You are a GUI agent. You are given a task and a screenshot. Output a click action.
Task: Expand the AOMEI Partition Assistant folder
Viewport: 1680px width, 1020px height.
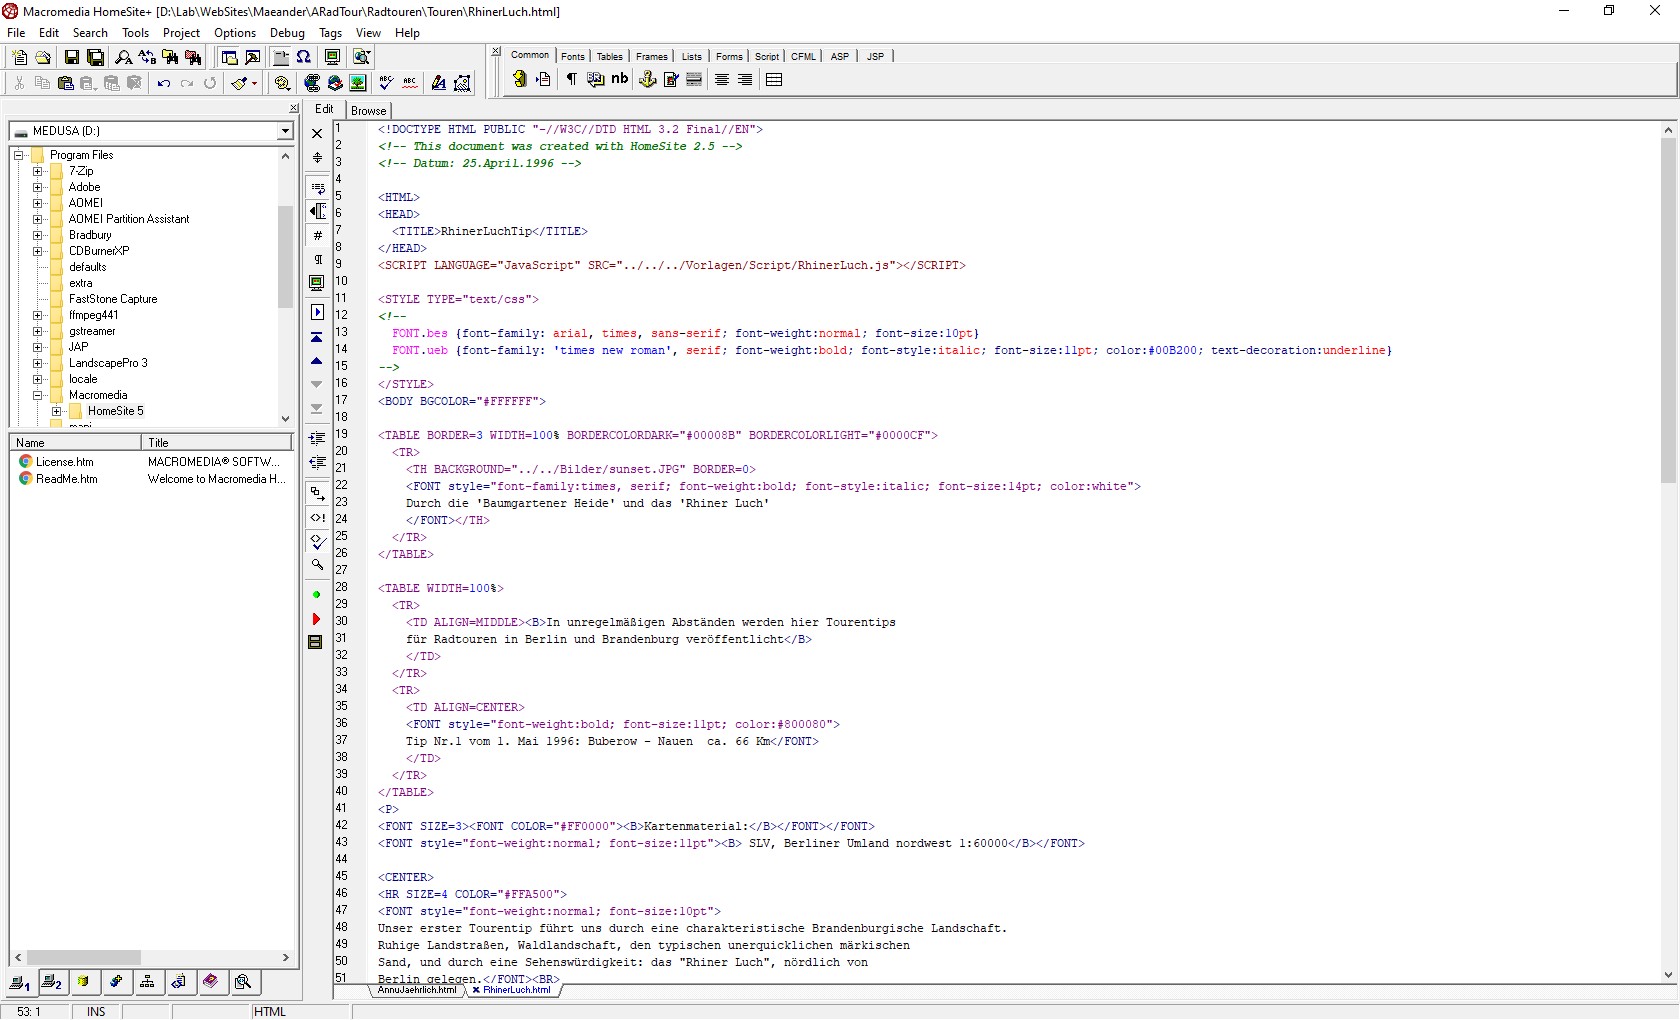pyautogui.click(x=38, y=219)
